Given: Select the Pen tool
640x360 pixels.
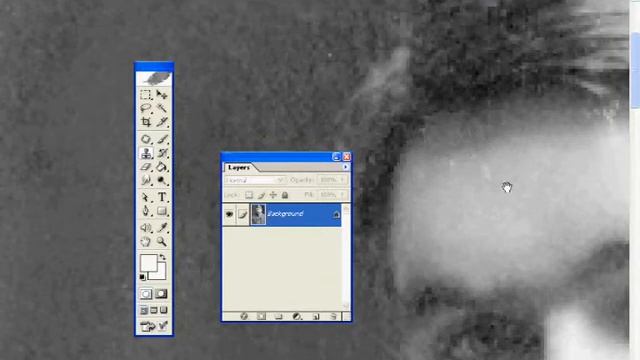Looking at the screenshot, I should [x=146, y=211].
